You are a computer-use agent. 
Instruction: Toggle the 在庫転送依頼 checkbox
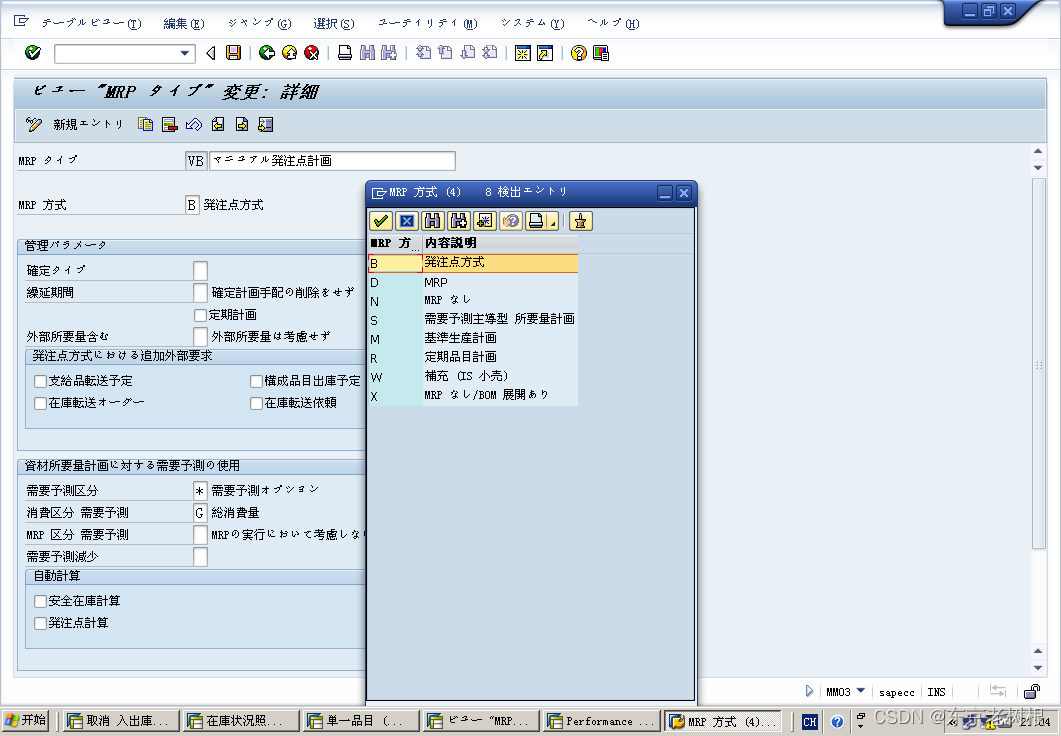click(256, 403)
